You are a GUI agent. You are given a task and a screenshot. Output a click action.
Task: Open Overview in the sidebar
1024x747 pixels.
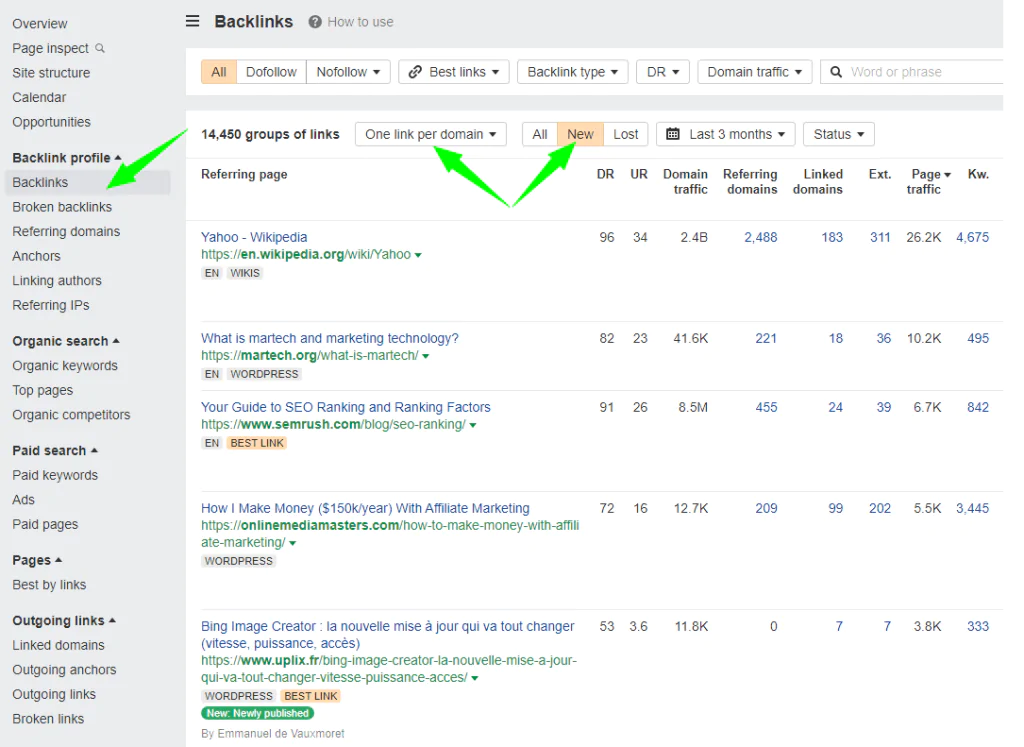pyautogui.click(x=40, y=24)
